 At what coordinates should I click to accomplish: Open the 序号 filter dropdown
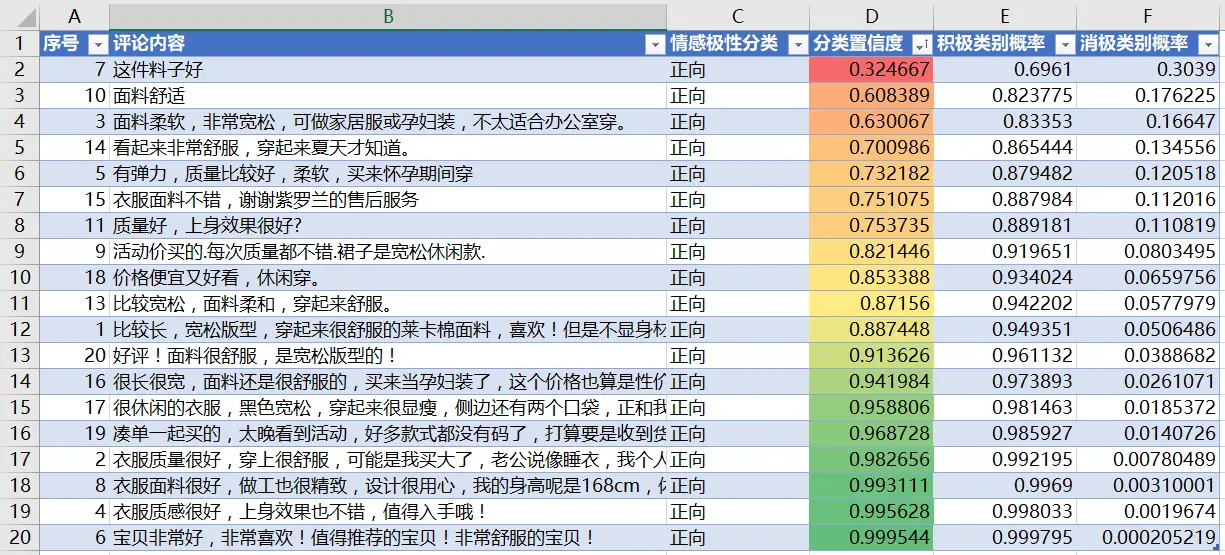coord(98,44)
